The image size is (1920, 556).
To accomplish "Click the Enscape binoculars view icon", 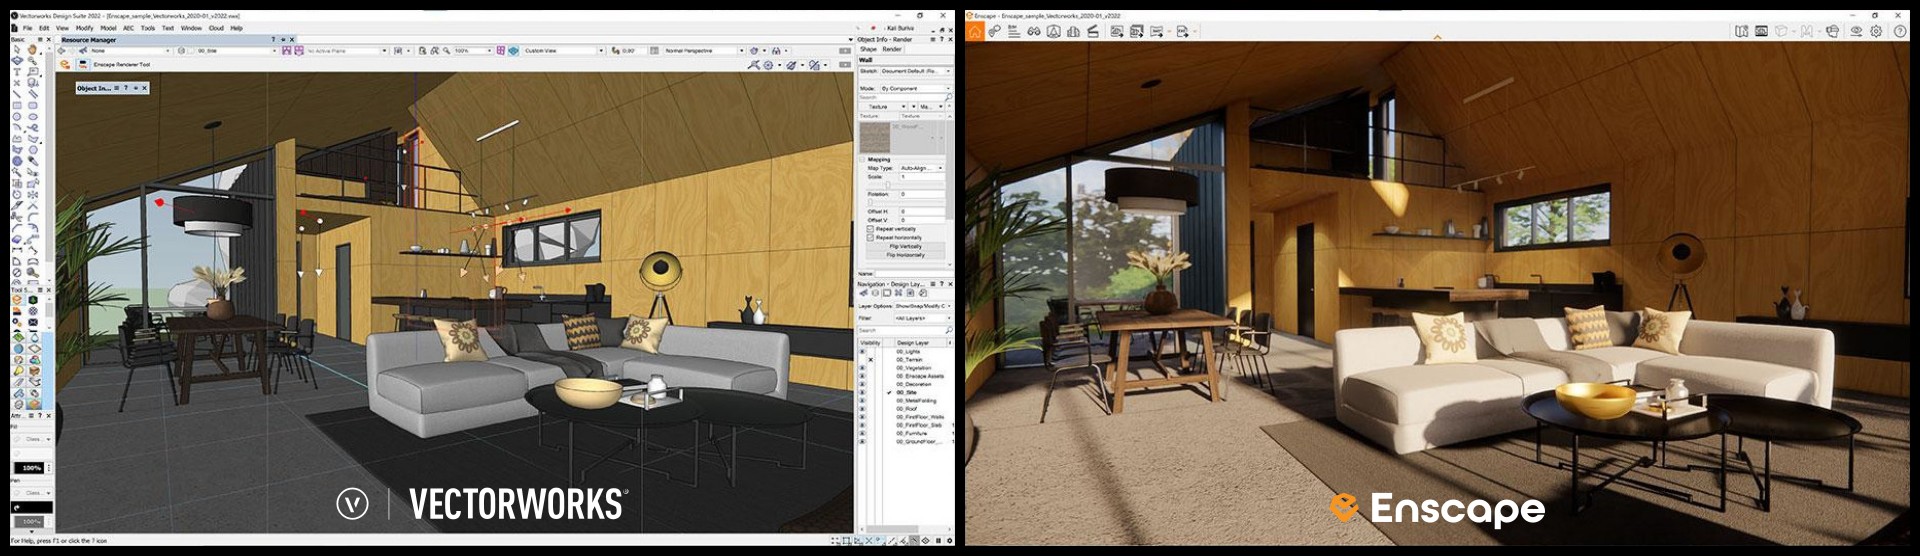I will pos(1033,32).
